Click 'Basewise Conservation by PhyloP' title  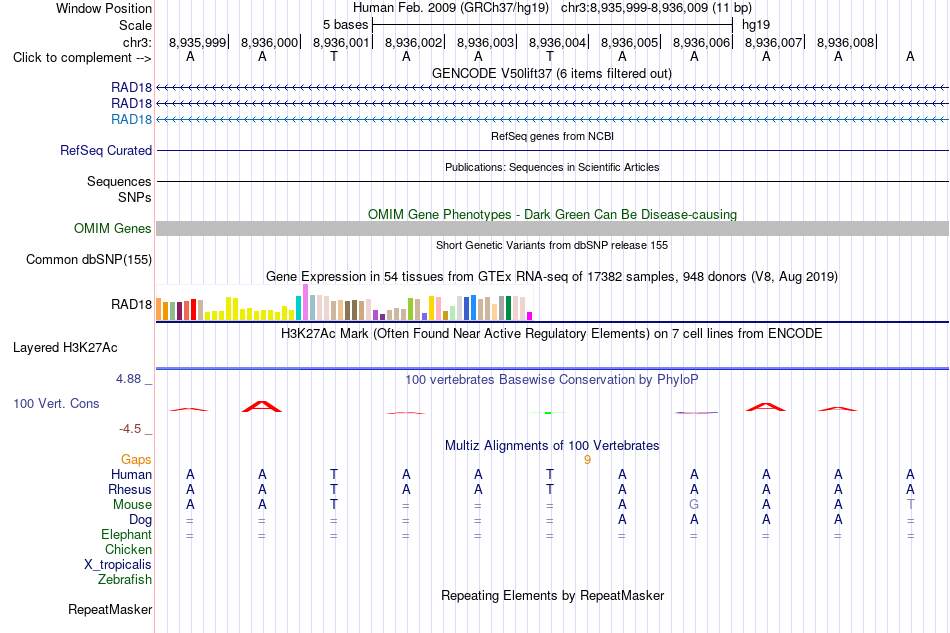tap(552, 380)
